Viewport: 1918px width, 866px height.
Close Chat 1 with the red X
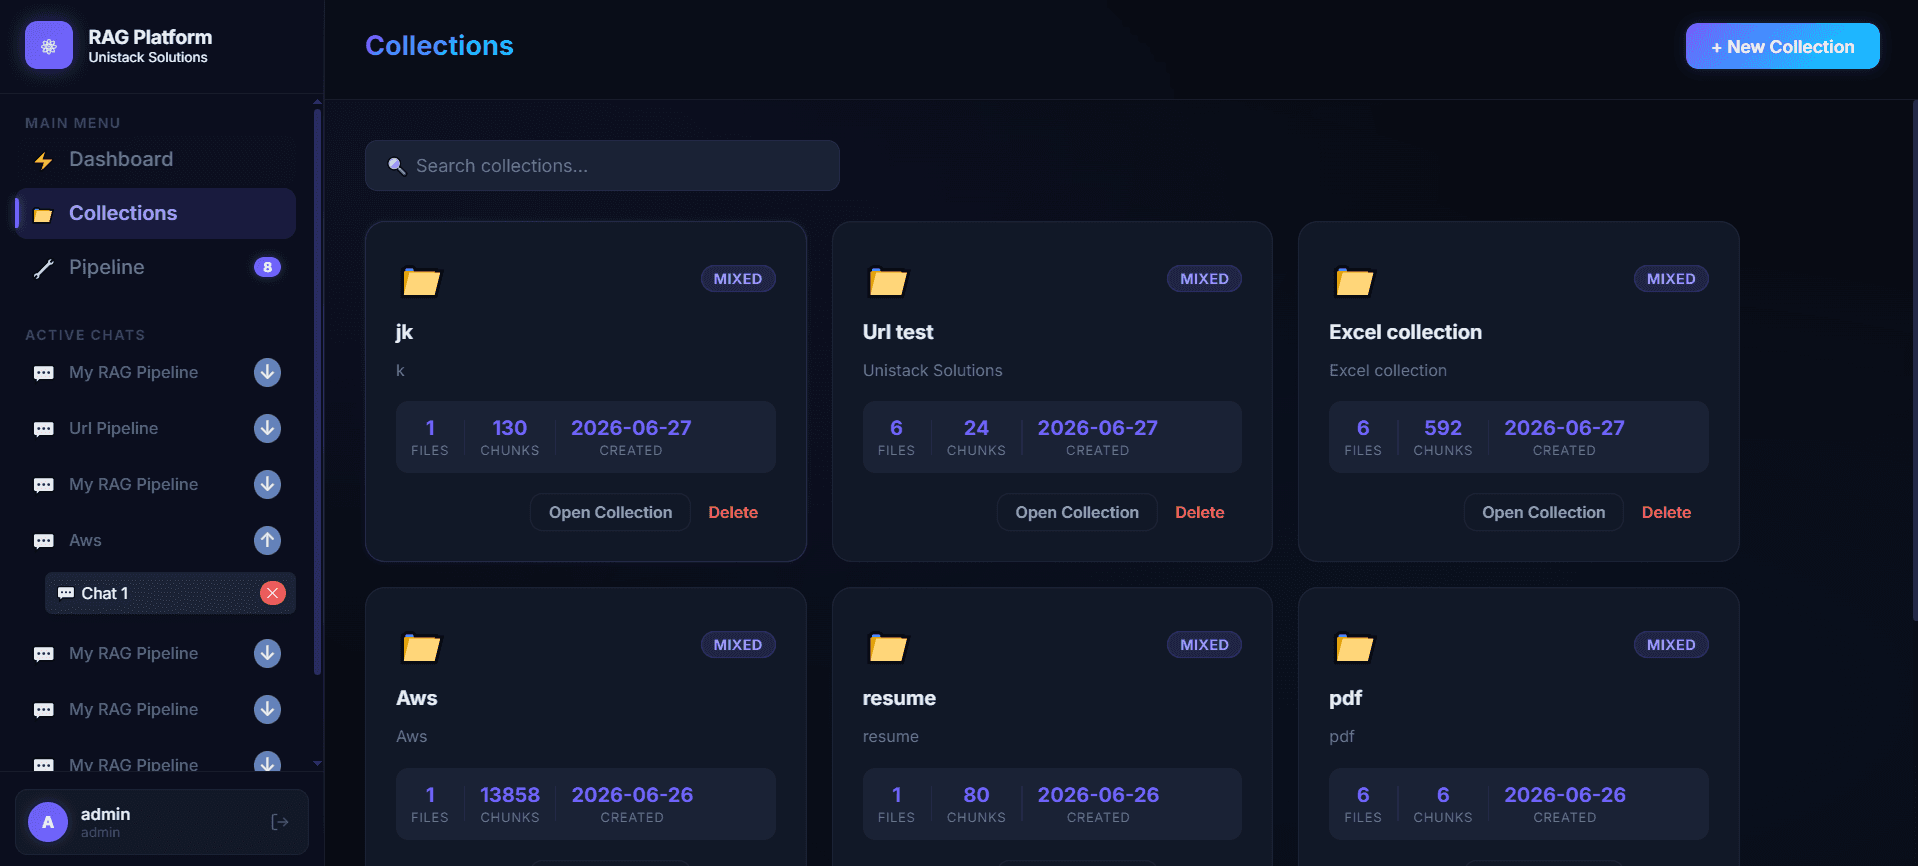click(272, 593)
